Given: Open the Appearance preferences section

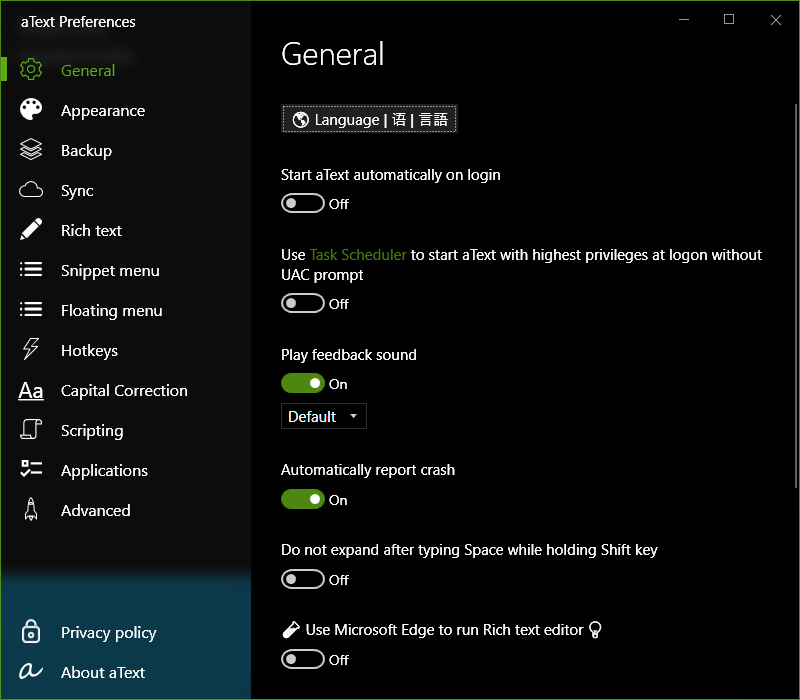Looking at the screenshot, I should pos(103,111).
